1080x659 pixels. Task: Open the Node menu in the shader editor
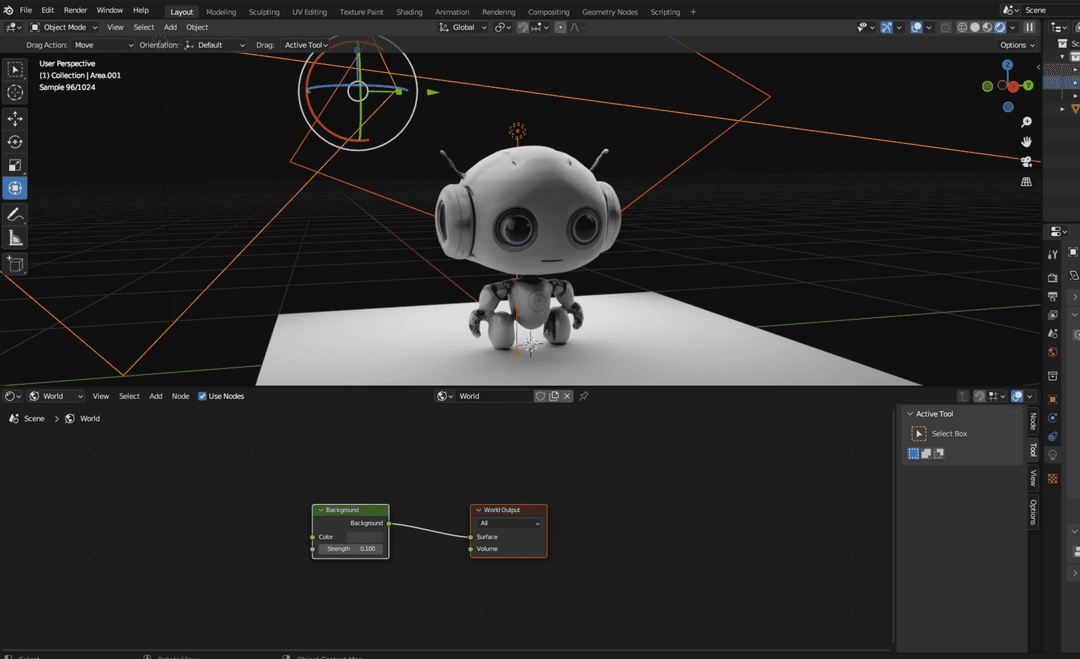coord(180,396)
